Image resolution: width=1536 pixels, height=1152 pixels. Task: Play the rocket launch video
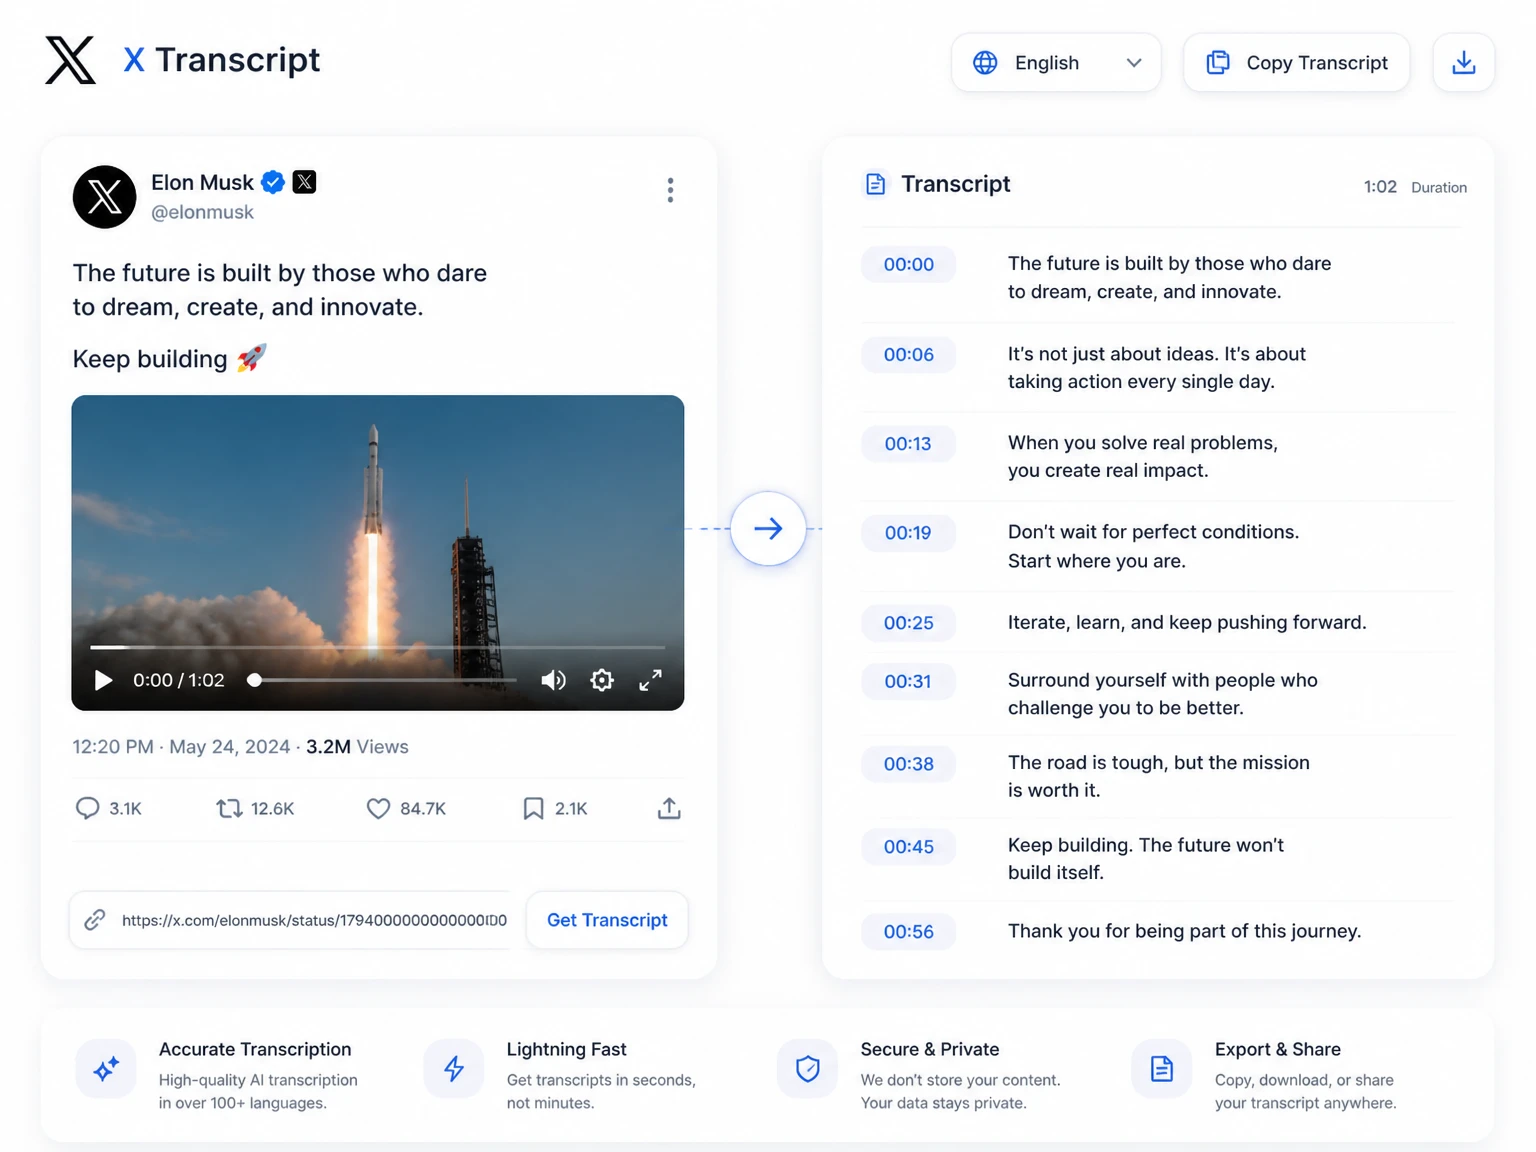(103, 680)
